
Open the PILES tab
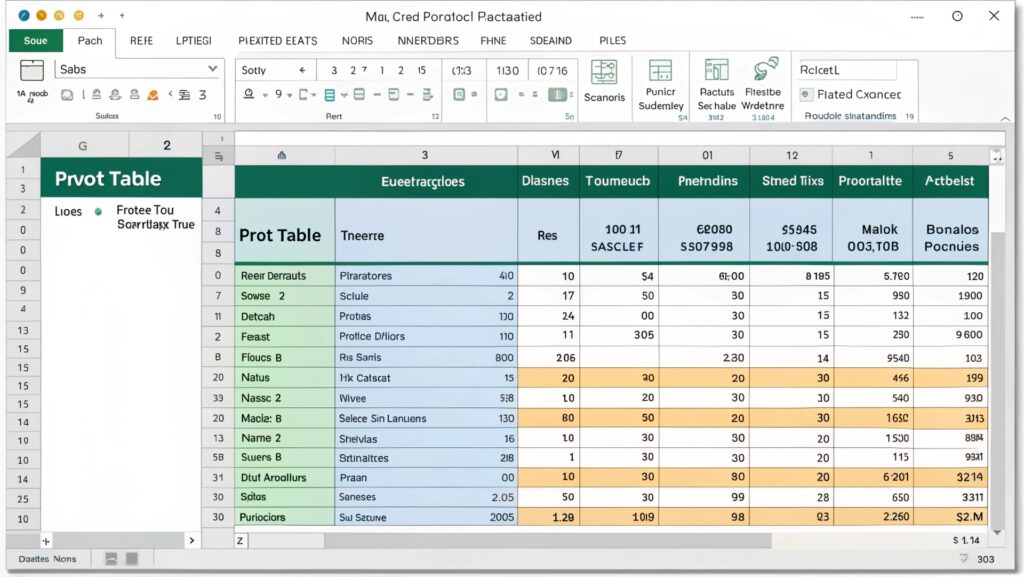[613, 40]
